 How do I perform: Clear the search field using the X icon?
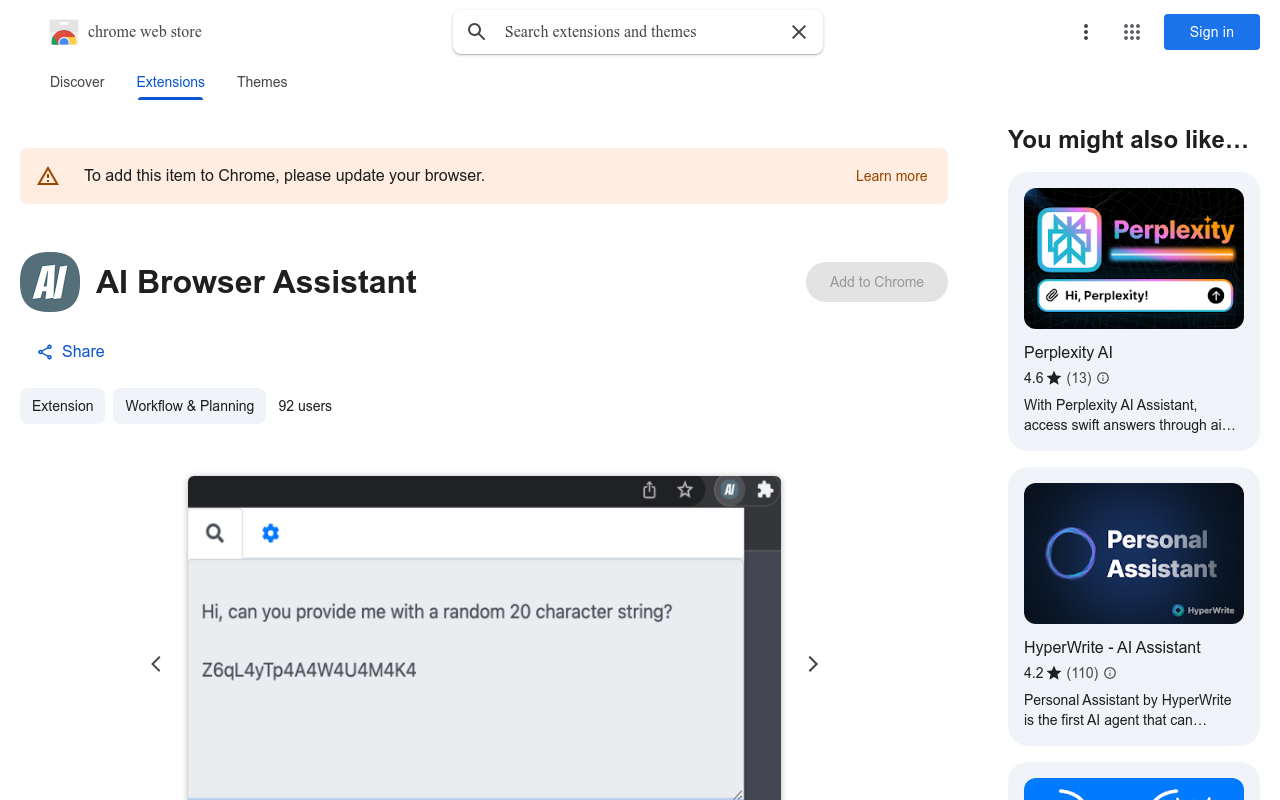pyautogui.click(x=798, y=32)
